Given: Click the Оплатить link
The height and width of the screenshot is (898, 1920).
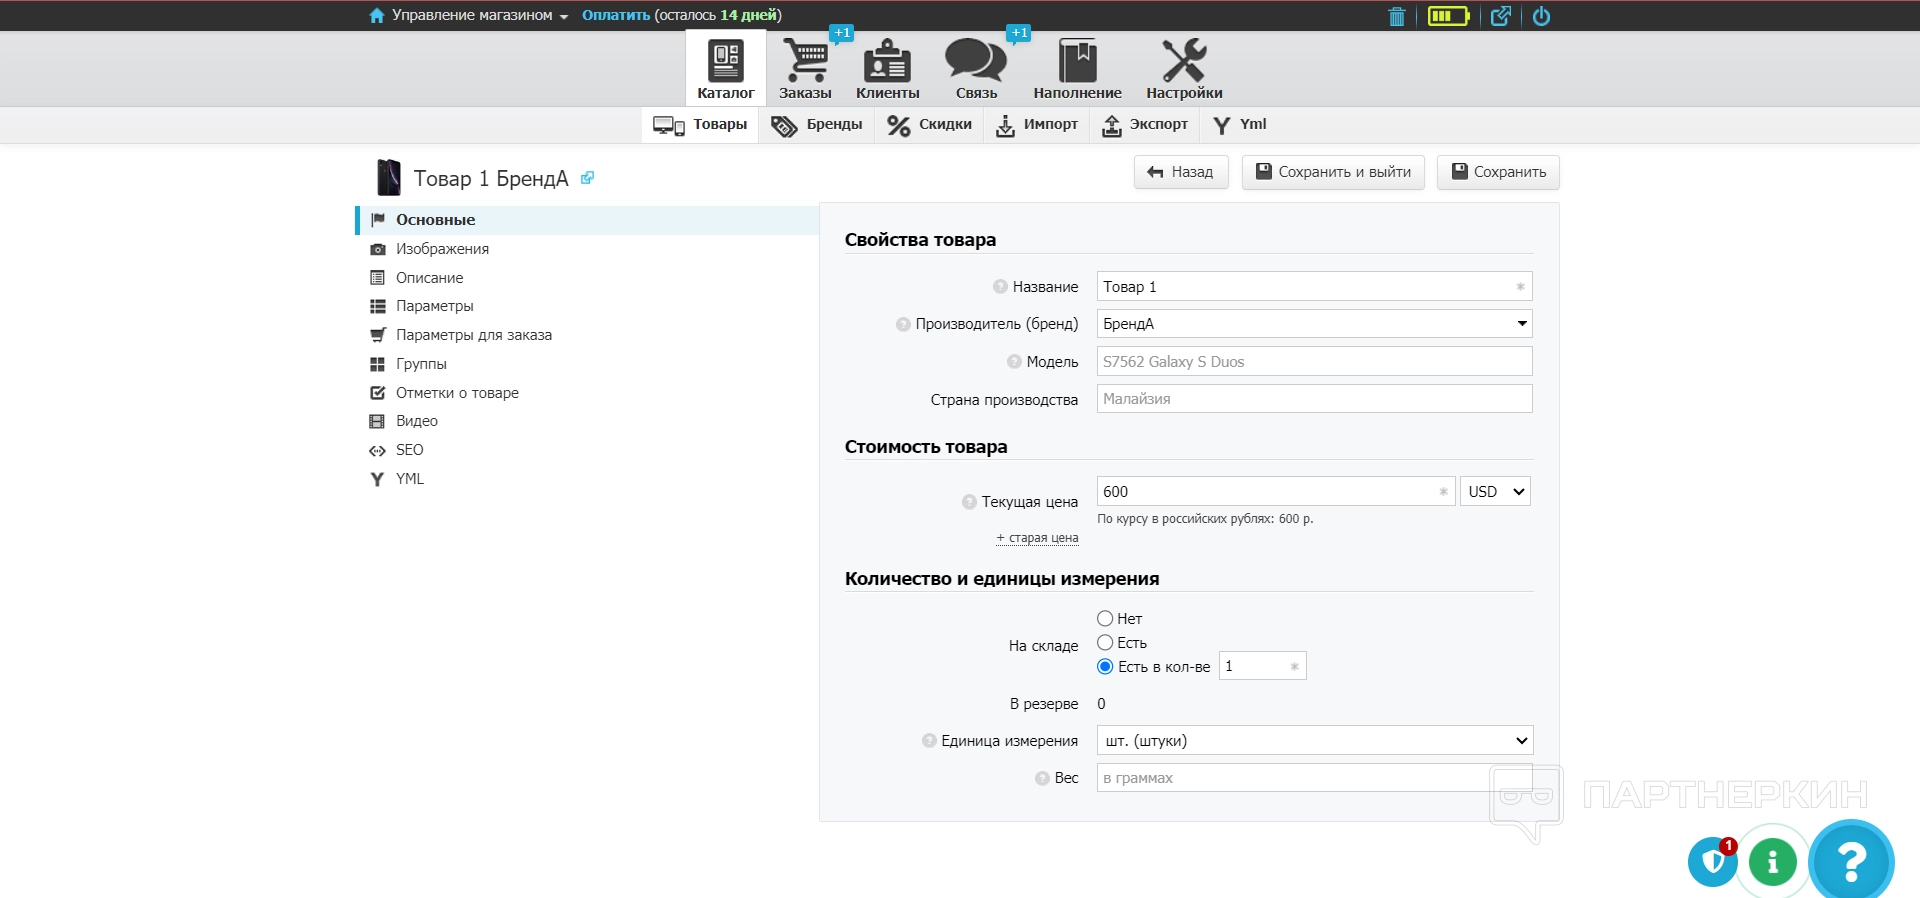Looking at the screenshot, I should (x=616, y=15).
